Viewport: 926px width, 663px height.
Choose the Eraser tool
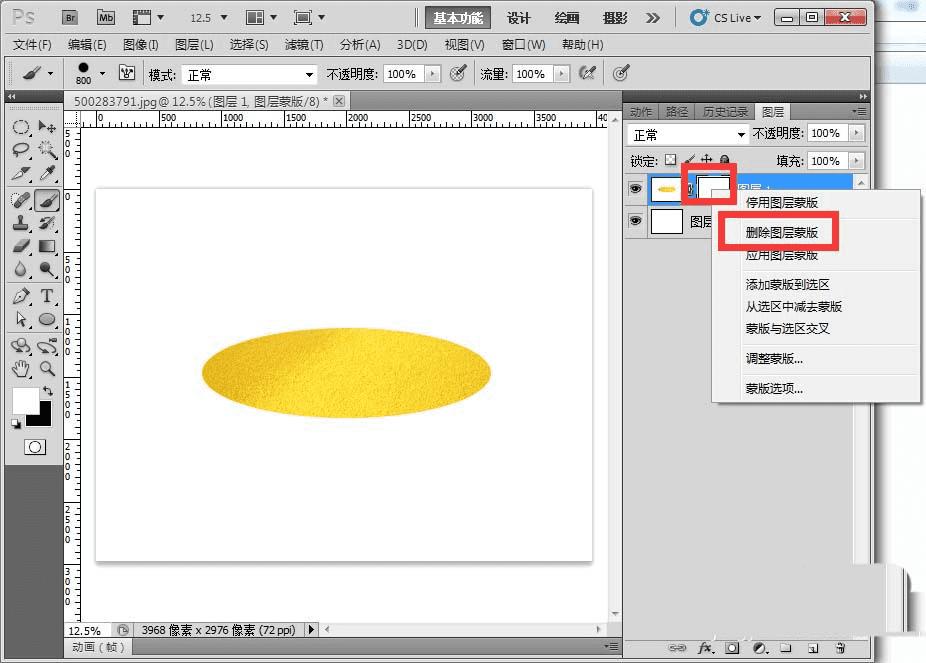pyautogui.click(x=21, y=246)
